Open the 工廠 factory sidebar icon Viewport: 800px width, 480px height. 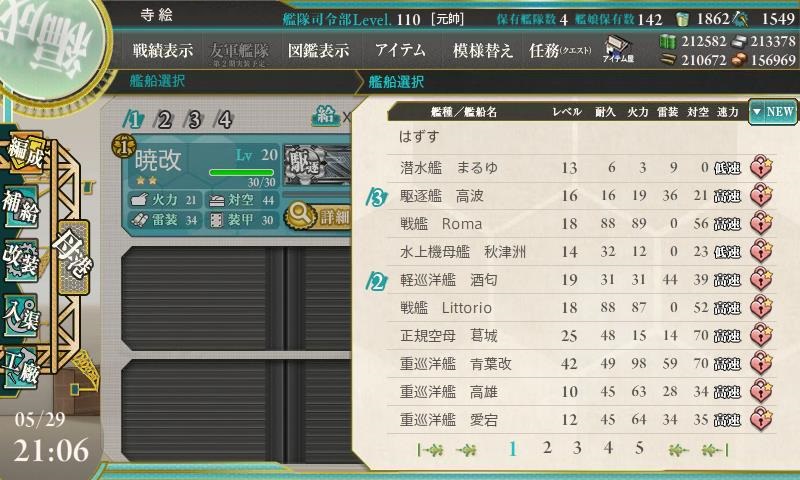click(21, 368)
